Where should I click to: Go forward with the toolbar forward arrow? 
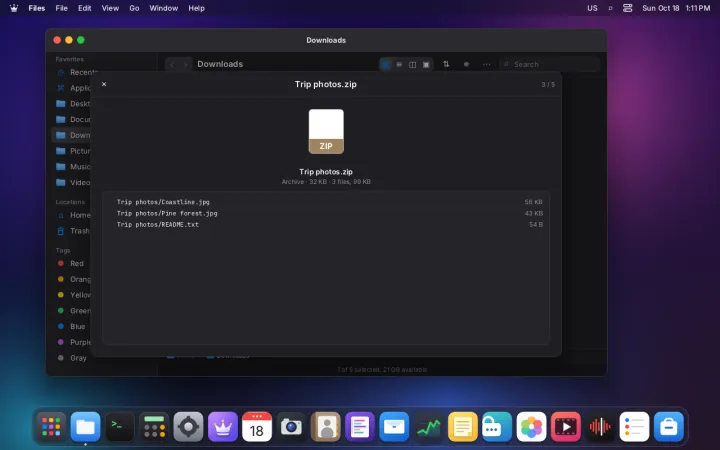pyautogui.click(x=186, y=64)
